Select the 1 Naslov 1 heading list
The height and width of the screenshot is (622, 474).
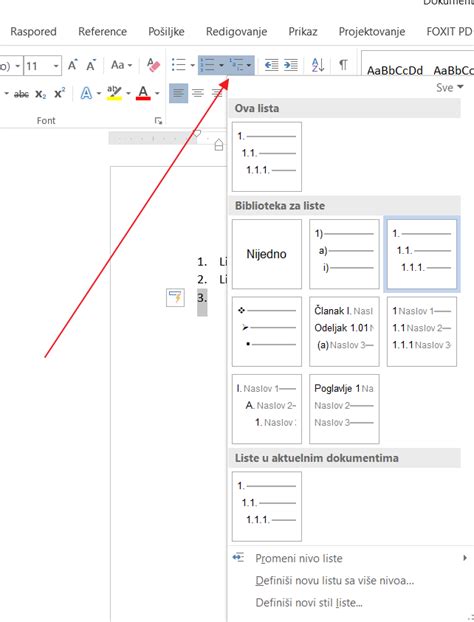tap(422, 331)
